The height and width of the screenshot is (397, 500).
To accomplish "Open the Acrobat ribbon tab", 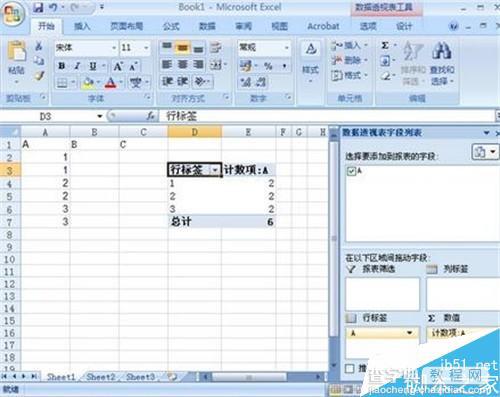I will pos(323,26).
